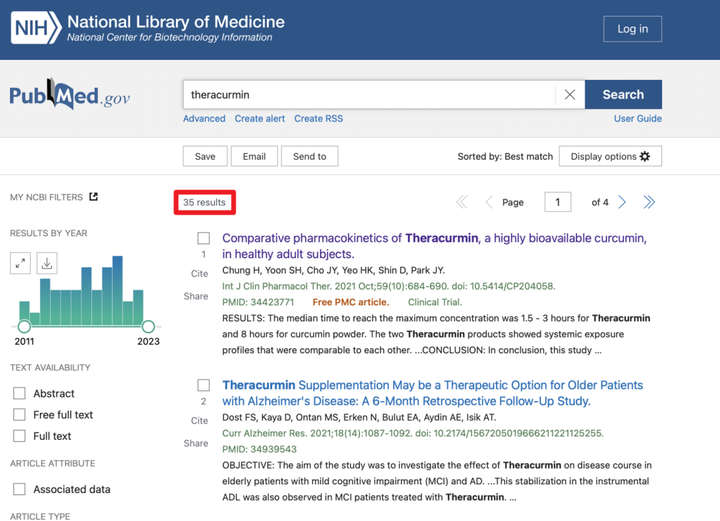Check the Free full text filter
Screen dimensions: 720x521
coord(19,415)
